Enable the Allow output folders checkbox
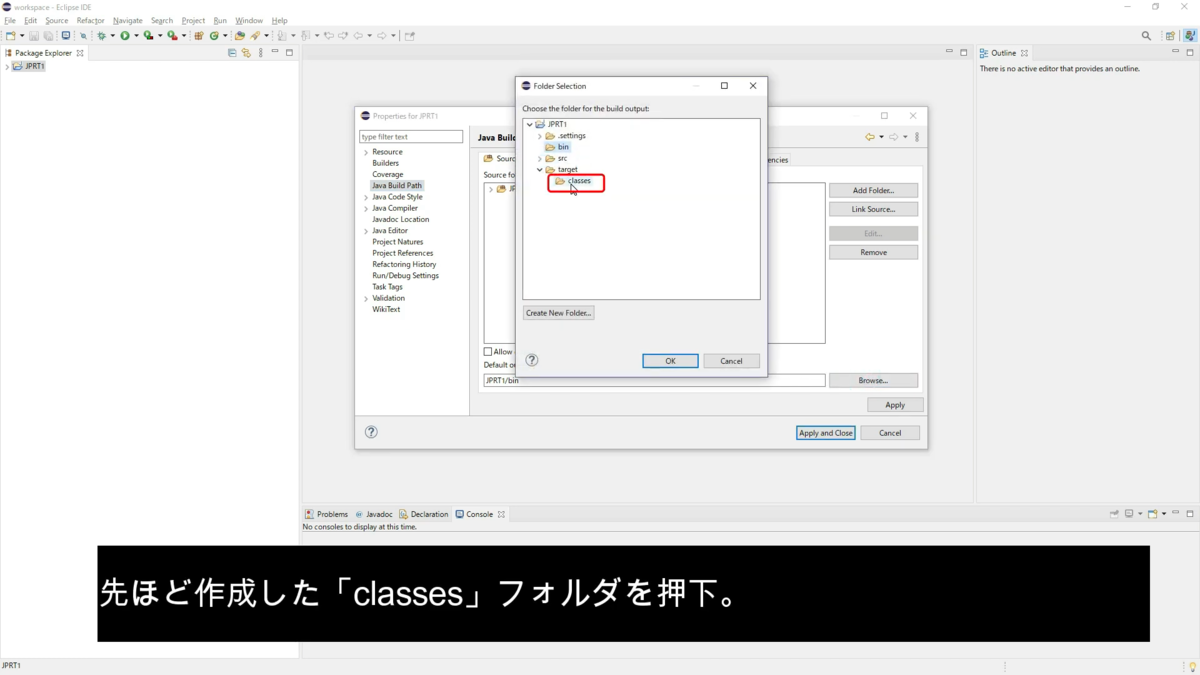The width and height of the screenshot is (1200, 675). pyautogui.click(x=490, y=351)
